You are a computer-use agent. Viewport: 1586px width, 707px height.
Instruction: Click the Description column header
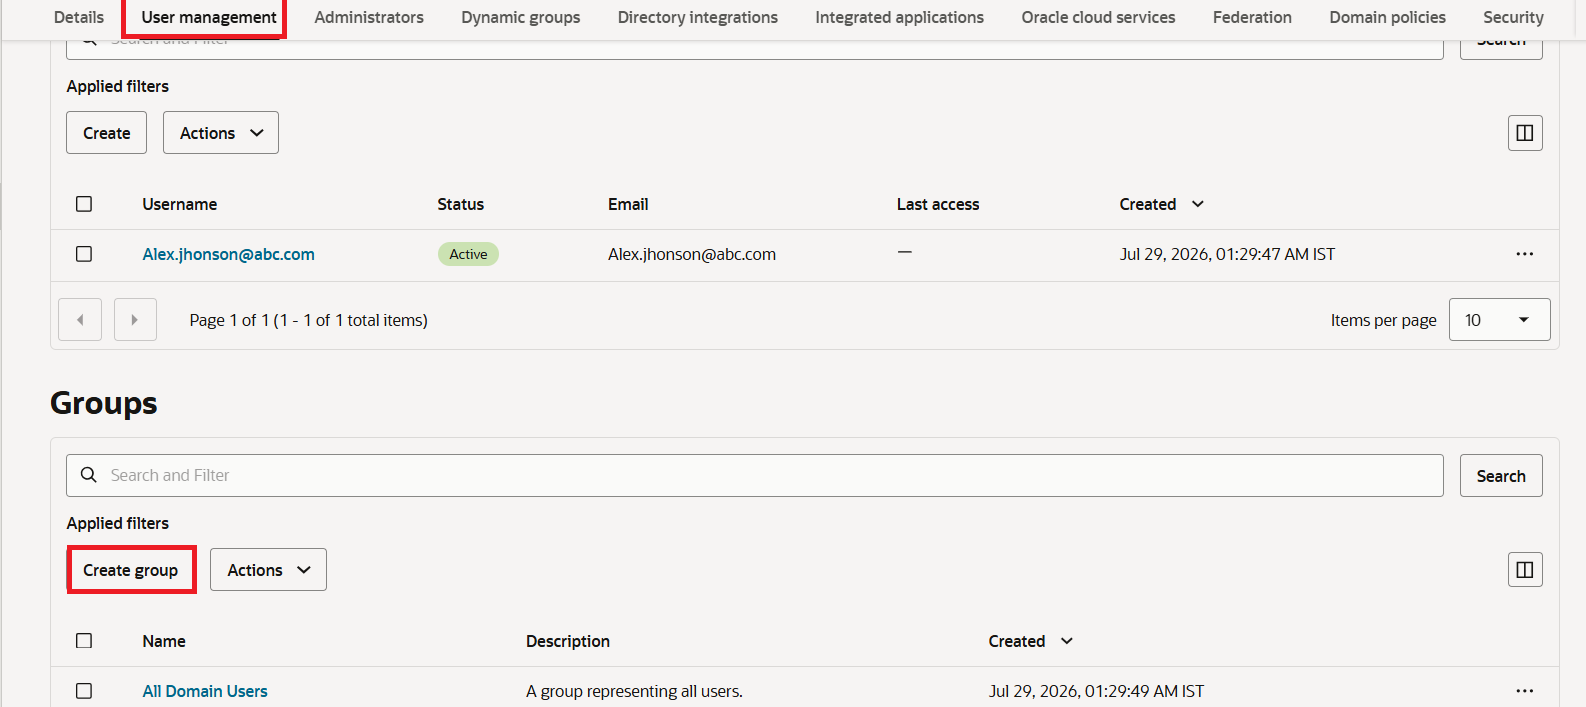568,641
